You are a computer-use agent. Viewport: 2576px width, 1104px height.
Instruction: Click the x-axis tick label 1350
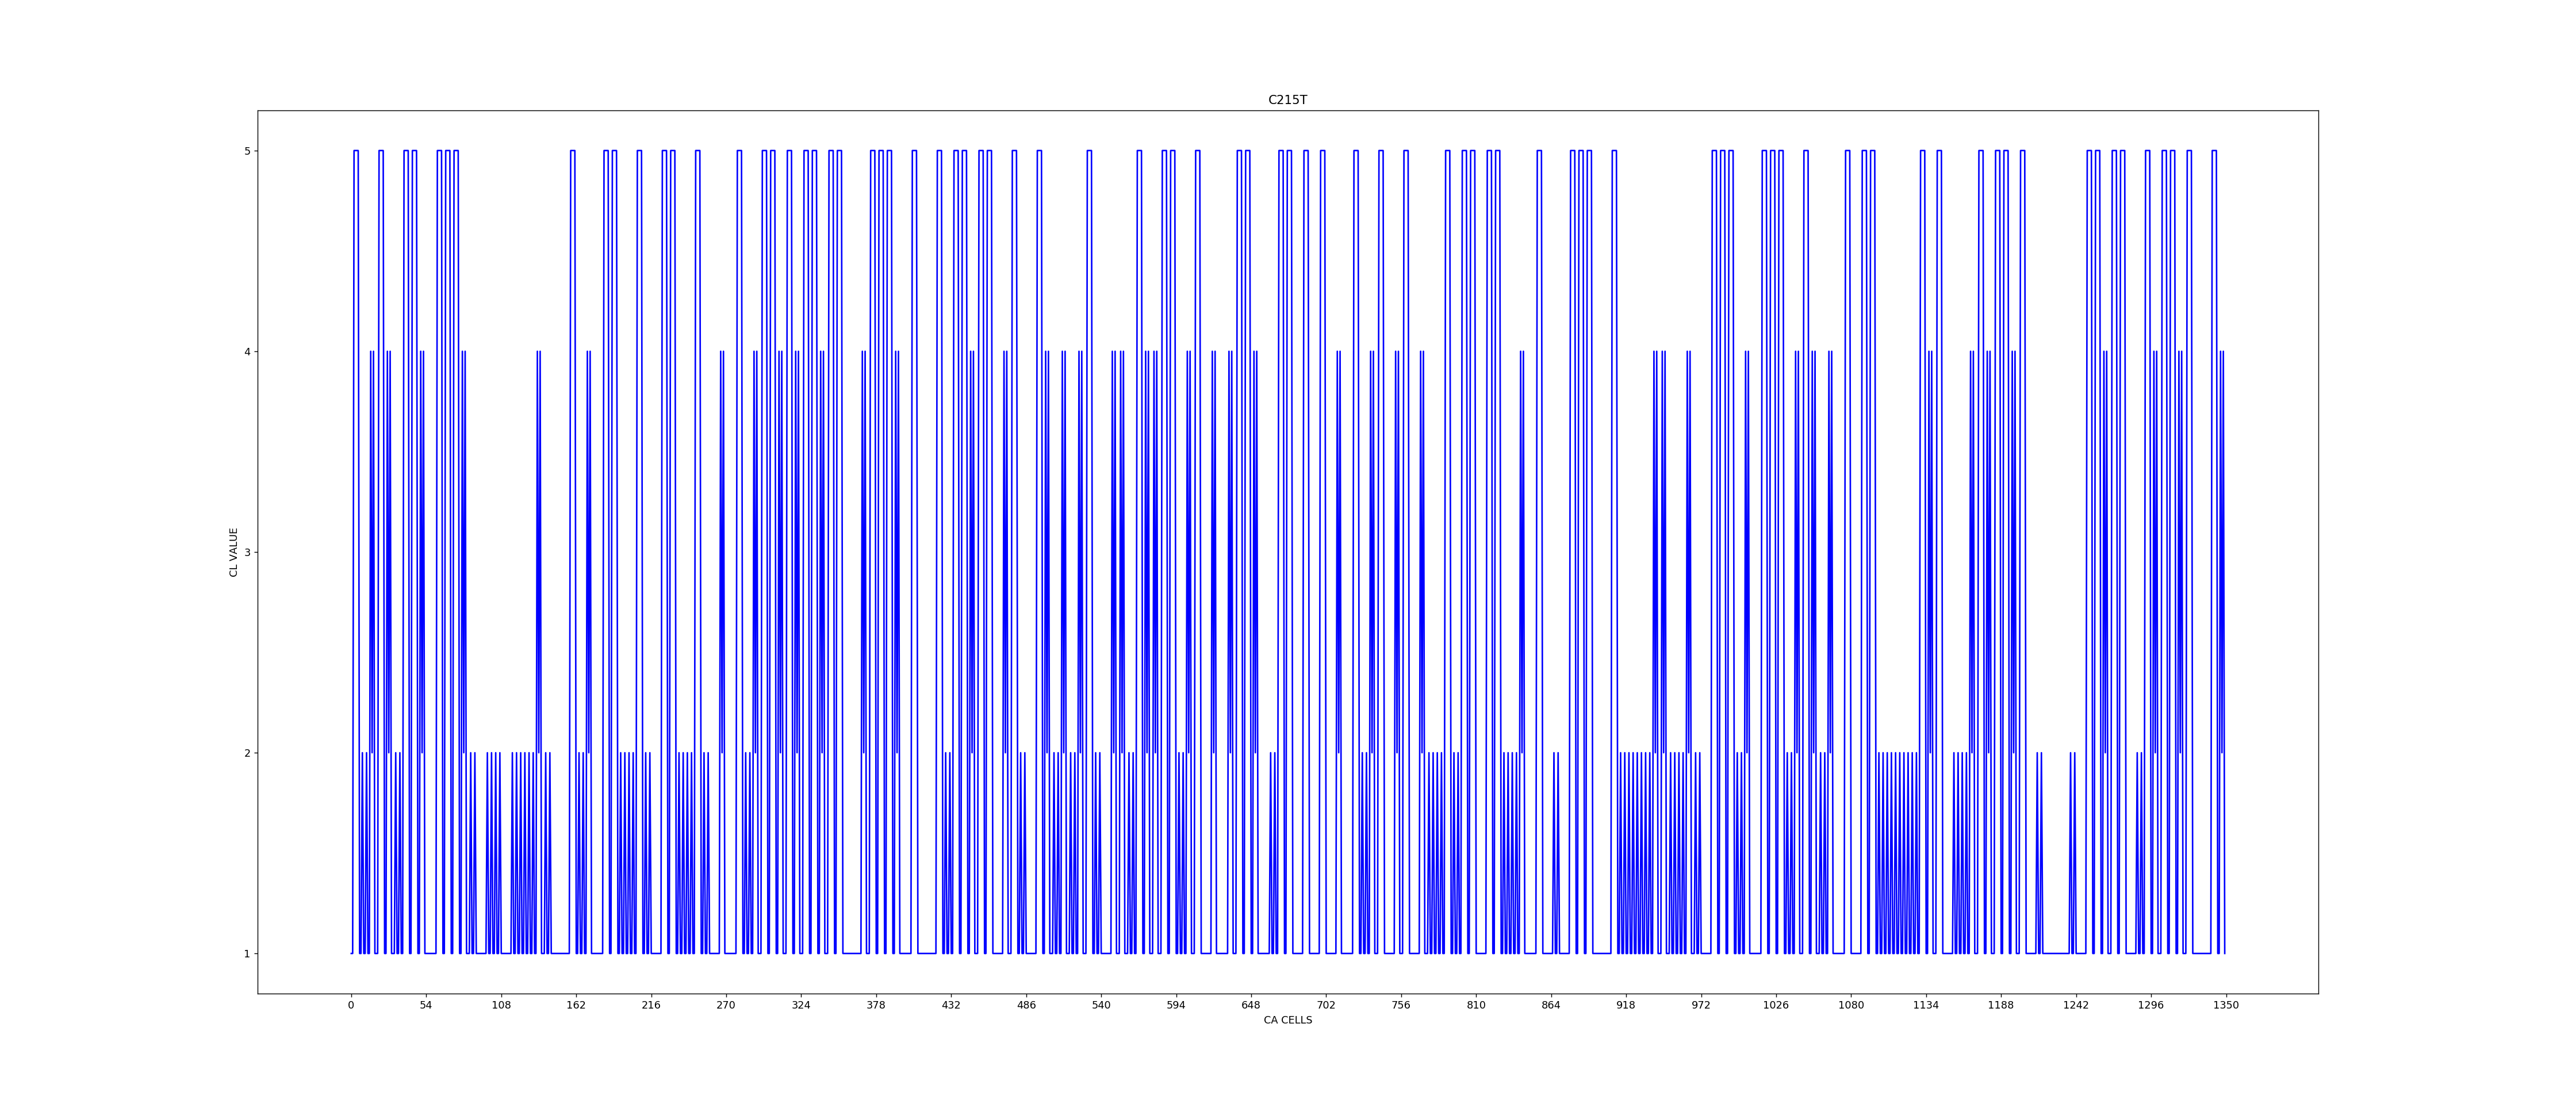click(2226, 1005)
